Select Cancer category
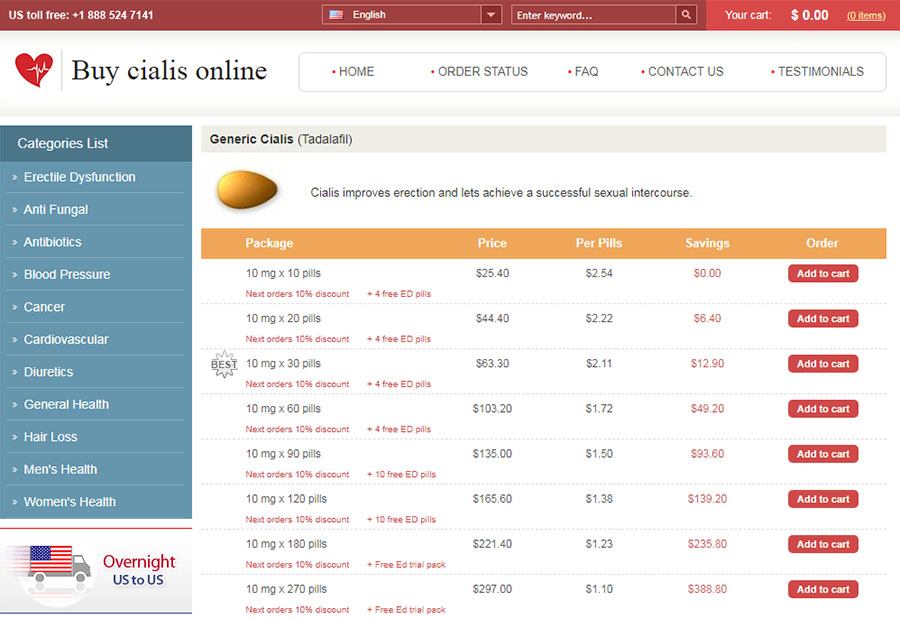This screenshot has width=900, height=619. [x=44, y=307]
